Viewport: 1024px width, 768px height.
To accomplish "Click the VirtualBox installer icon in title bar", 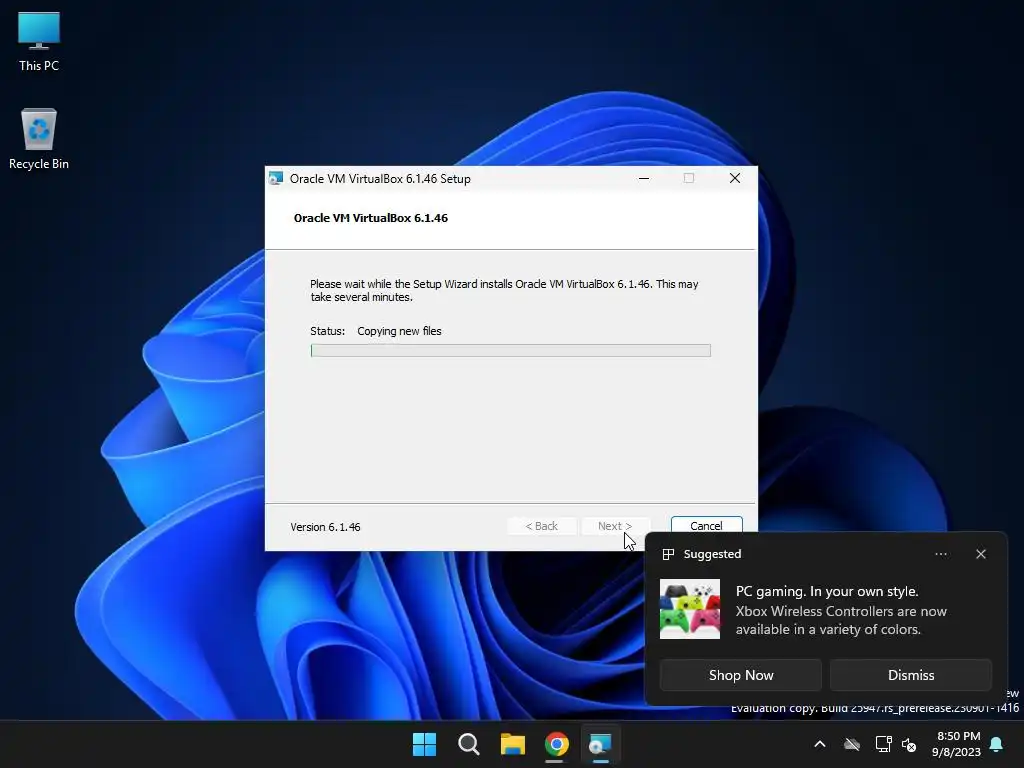I will pos(276,178).
